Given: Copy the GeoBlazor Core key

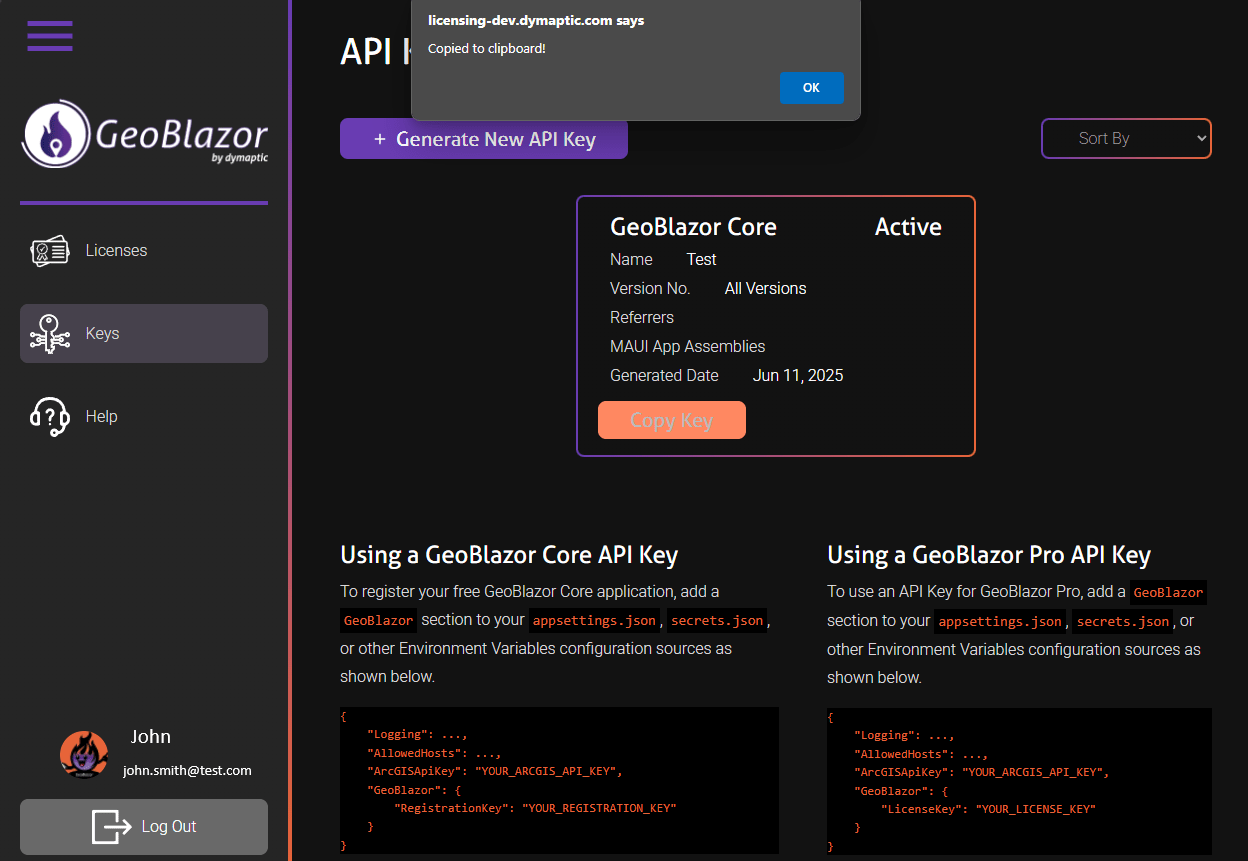Looking at the screenshot, I should pos(672,420).
